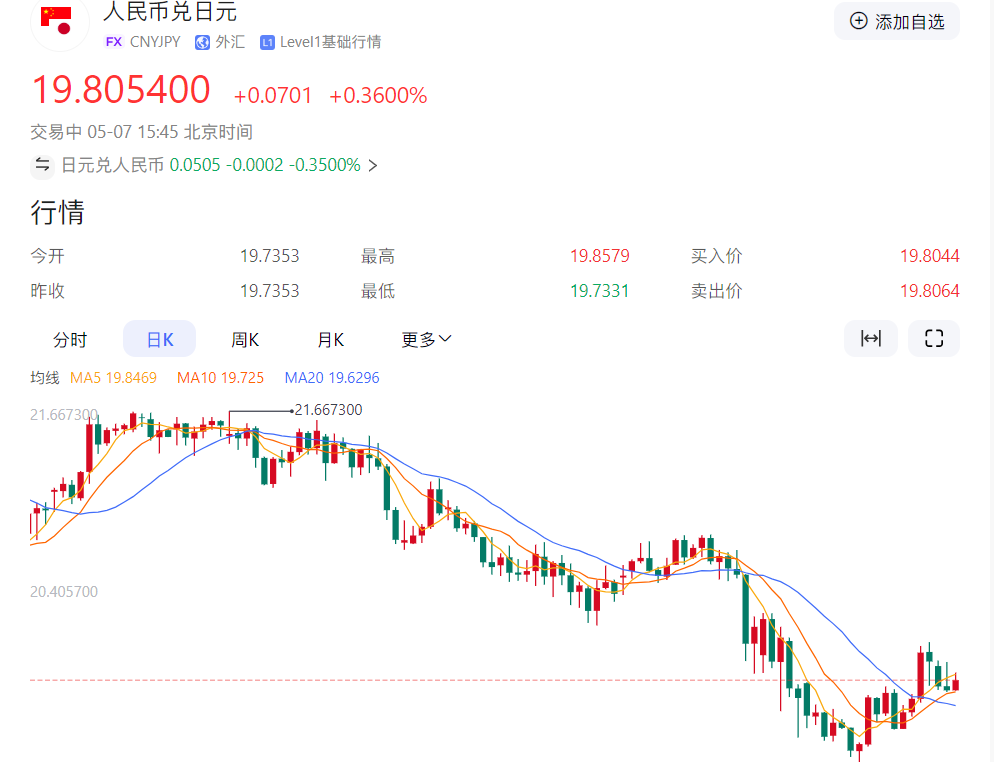Image resolution: width=994 pixels, height=762 pixels.
Task: Click the 均线 label above the chart
Action: point(45,378)
